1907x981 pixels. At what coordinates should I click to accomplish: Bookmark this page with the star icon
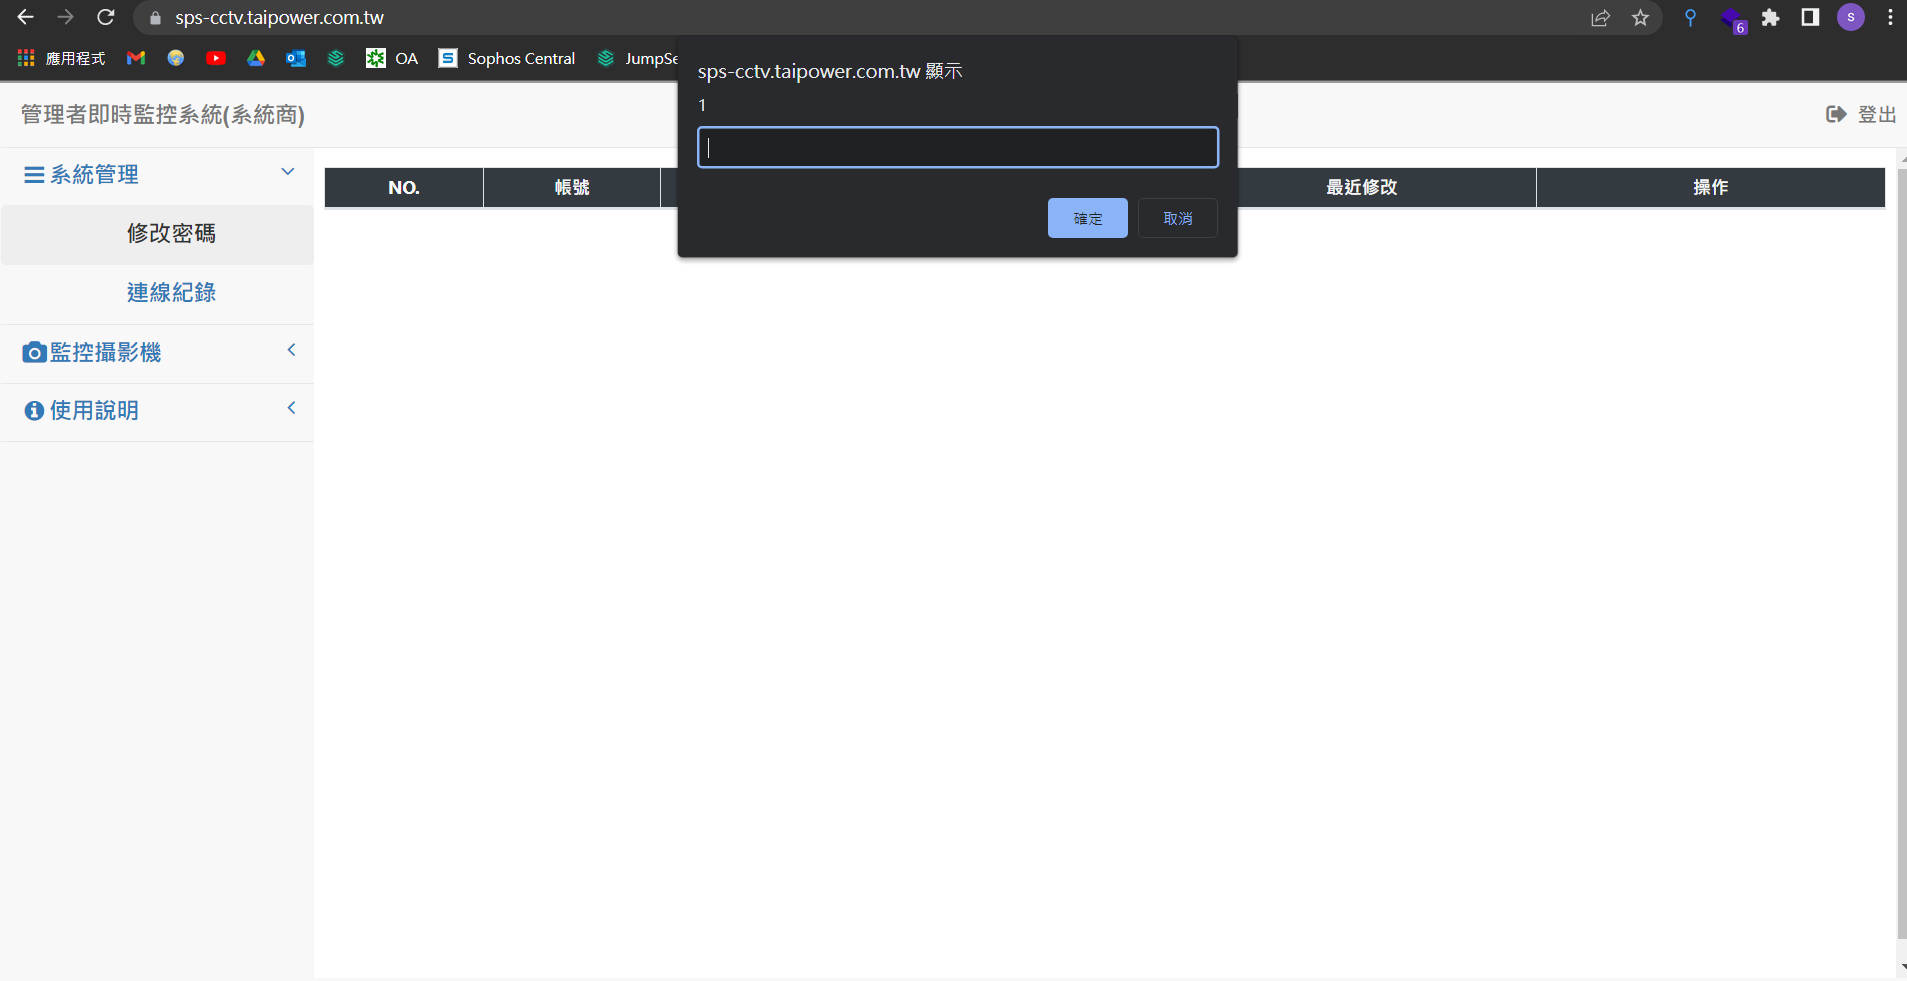(x=1640, y=18)
